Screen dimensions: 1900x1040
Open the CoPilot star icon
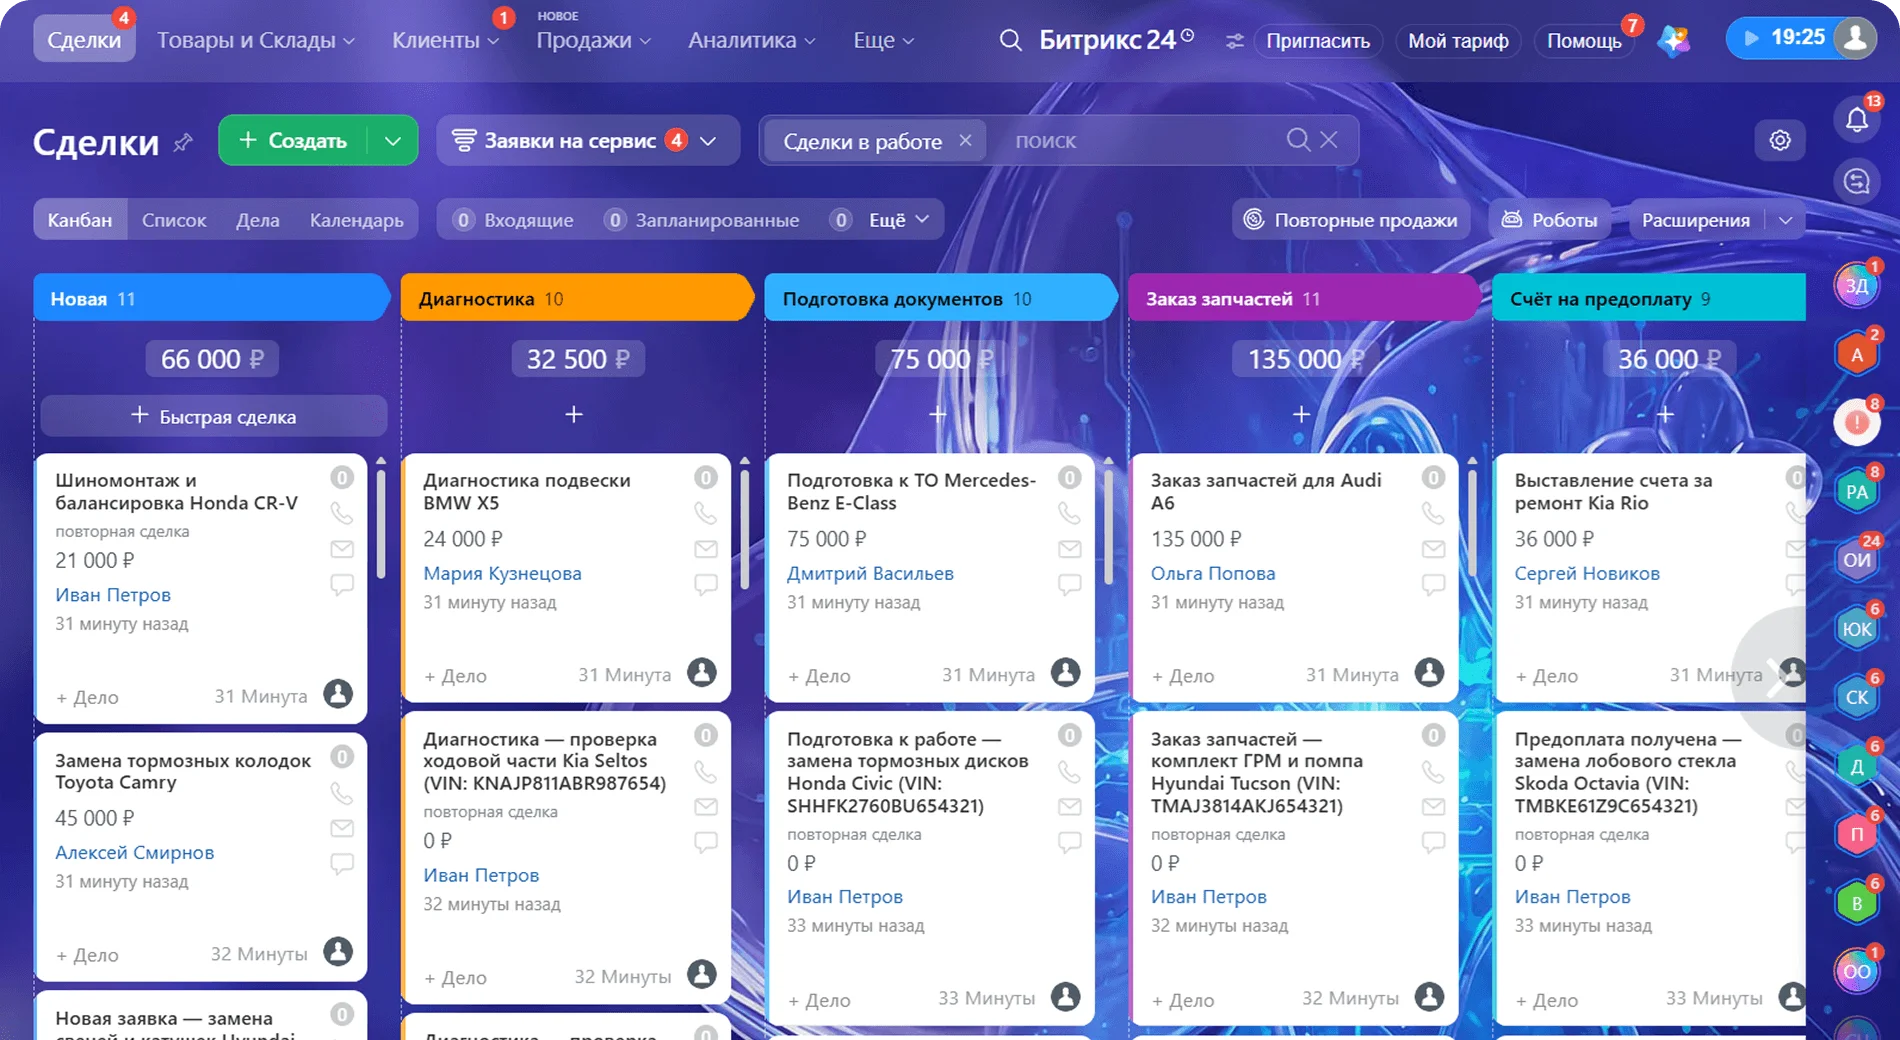[1674, 40]
